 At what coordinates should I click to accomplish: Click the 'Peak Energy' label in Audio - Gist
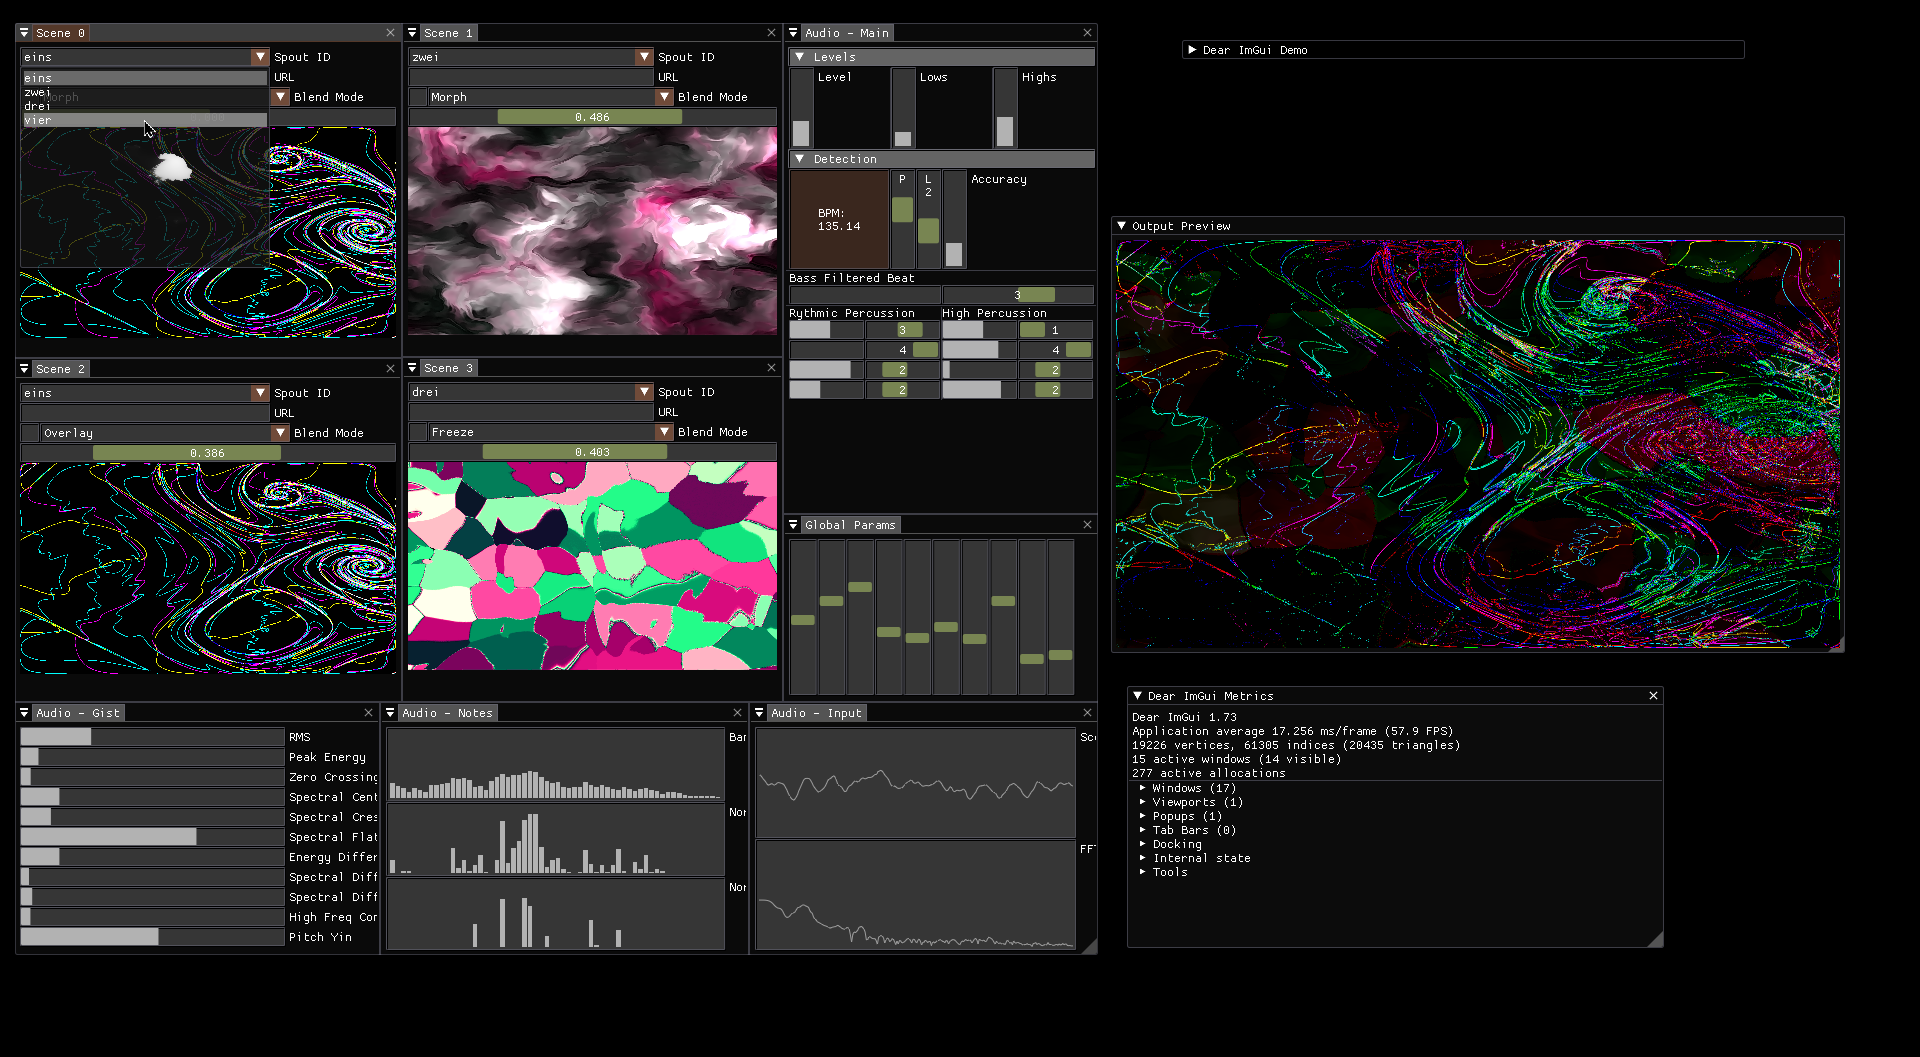(327, 757)
